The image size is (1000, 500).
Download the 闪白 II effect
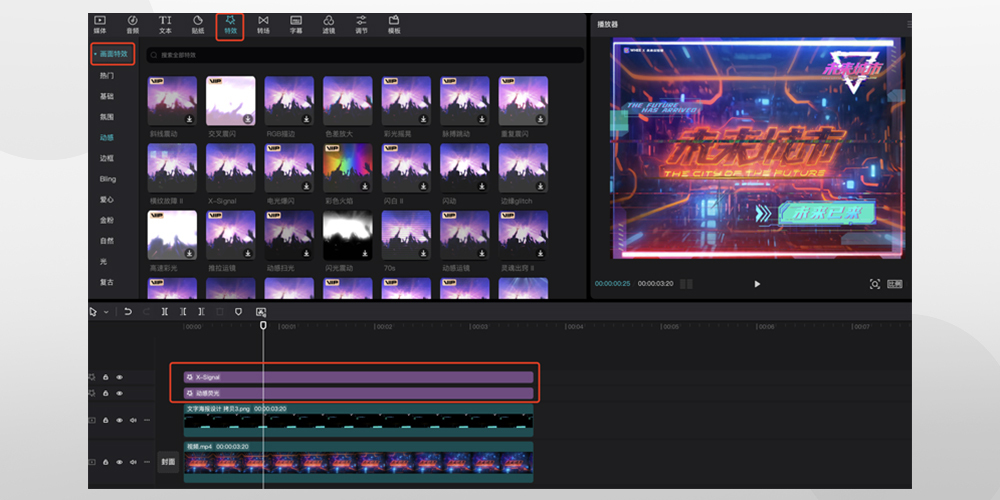[423, 186]
